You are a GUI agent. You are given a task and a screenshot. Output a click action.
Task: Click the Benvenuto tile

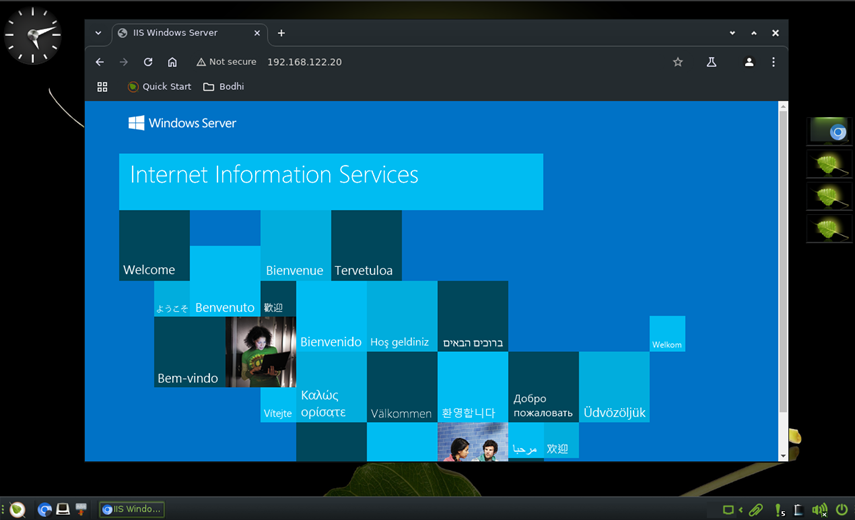(225, 281)
